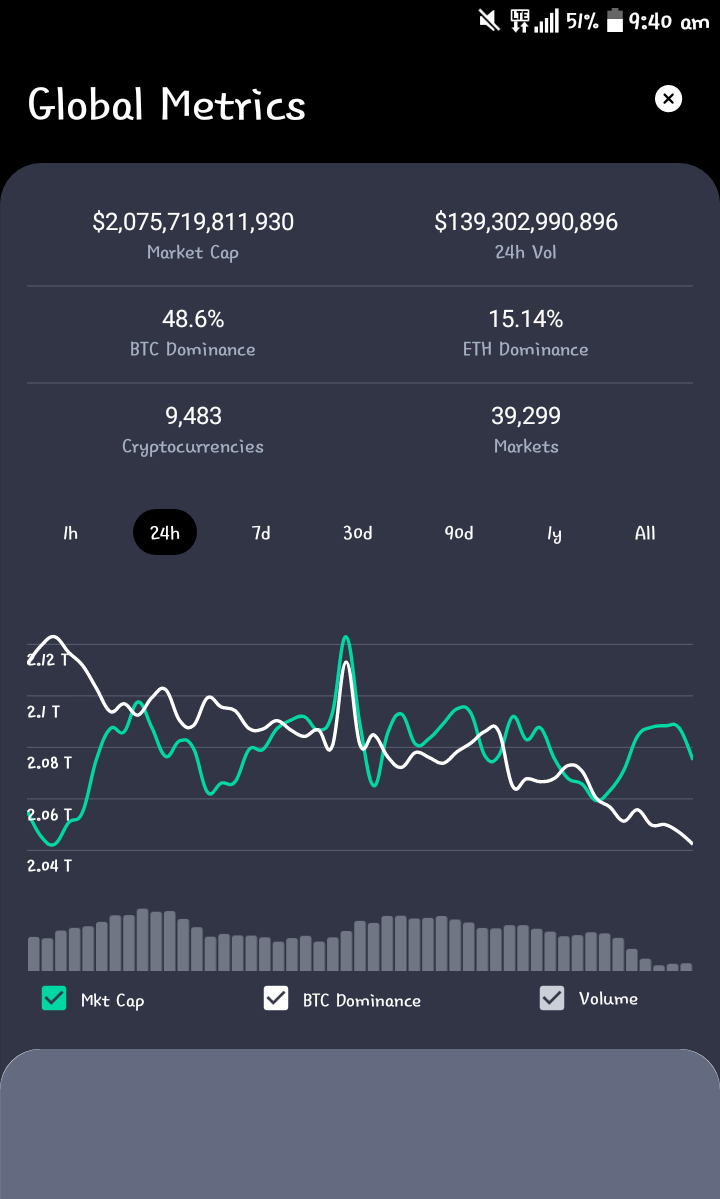
Task: Tap the muted sound status icon
Action: pyautogui.click(x=489, y=21)
